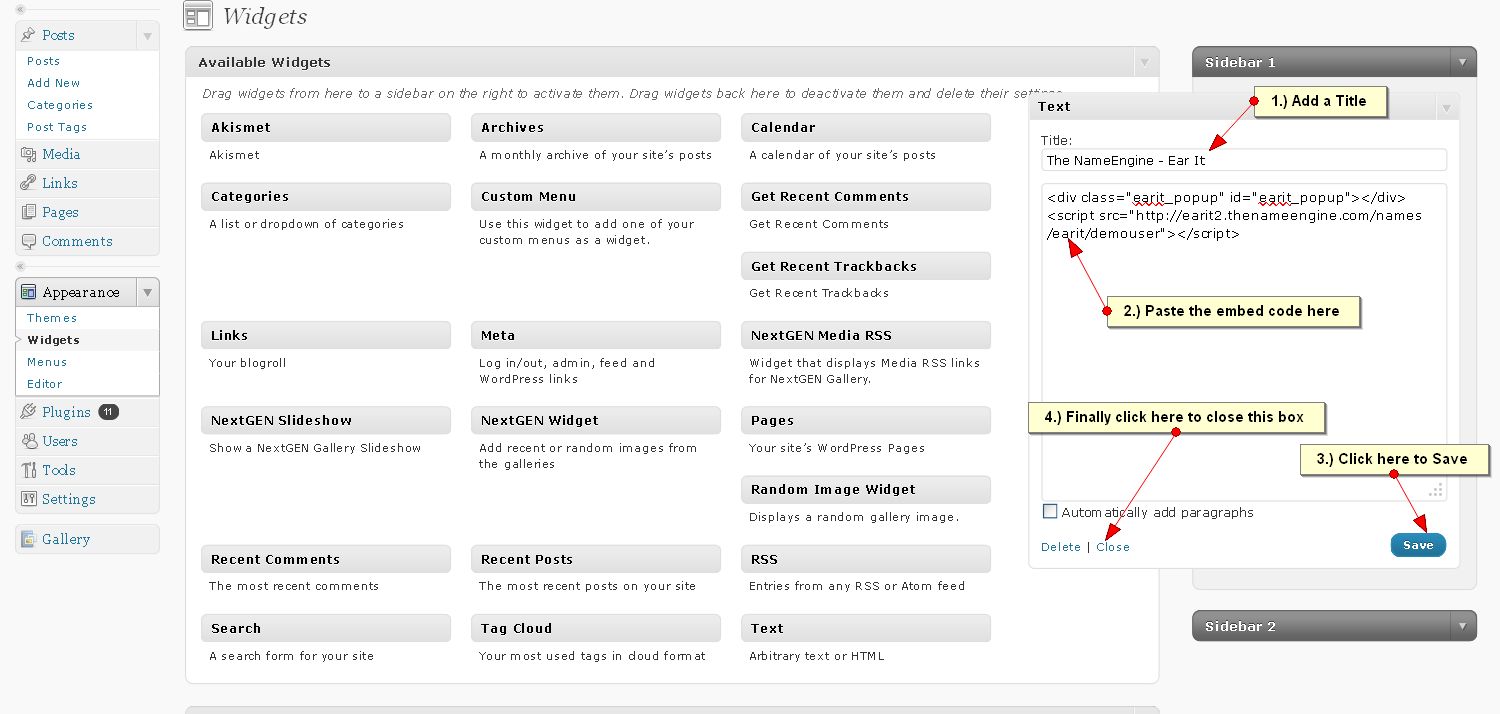Select the NextGEN Slideshow widget
This screenshot has height=714, width=1500.
point(326,421)
